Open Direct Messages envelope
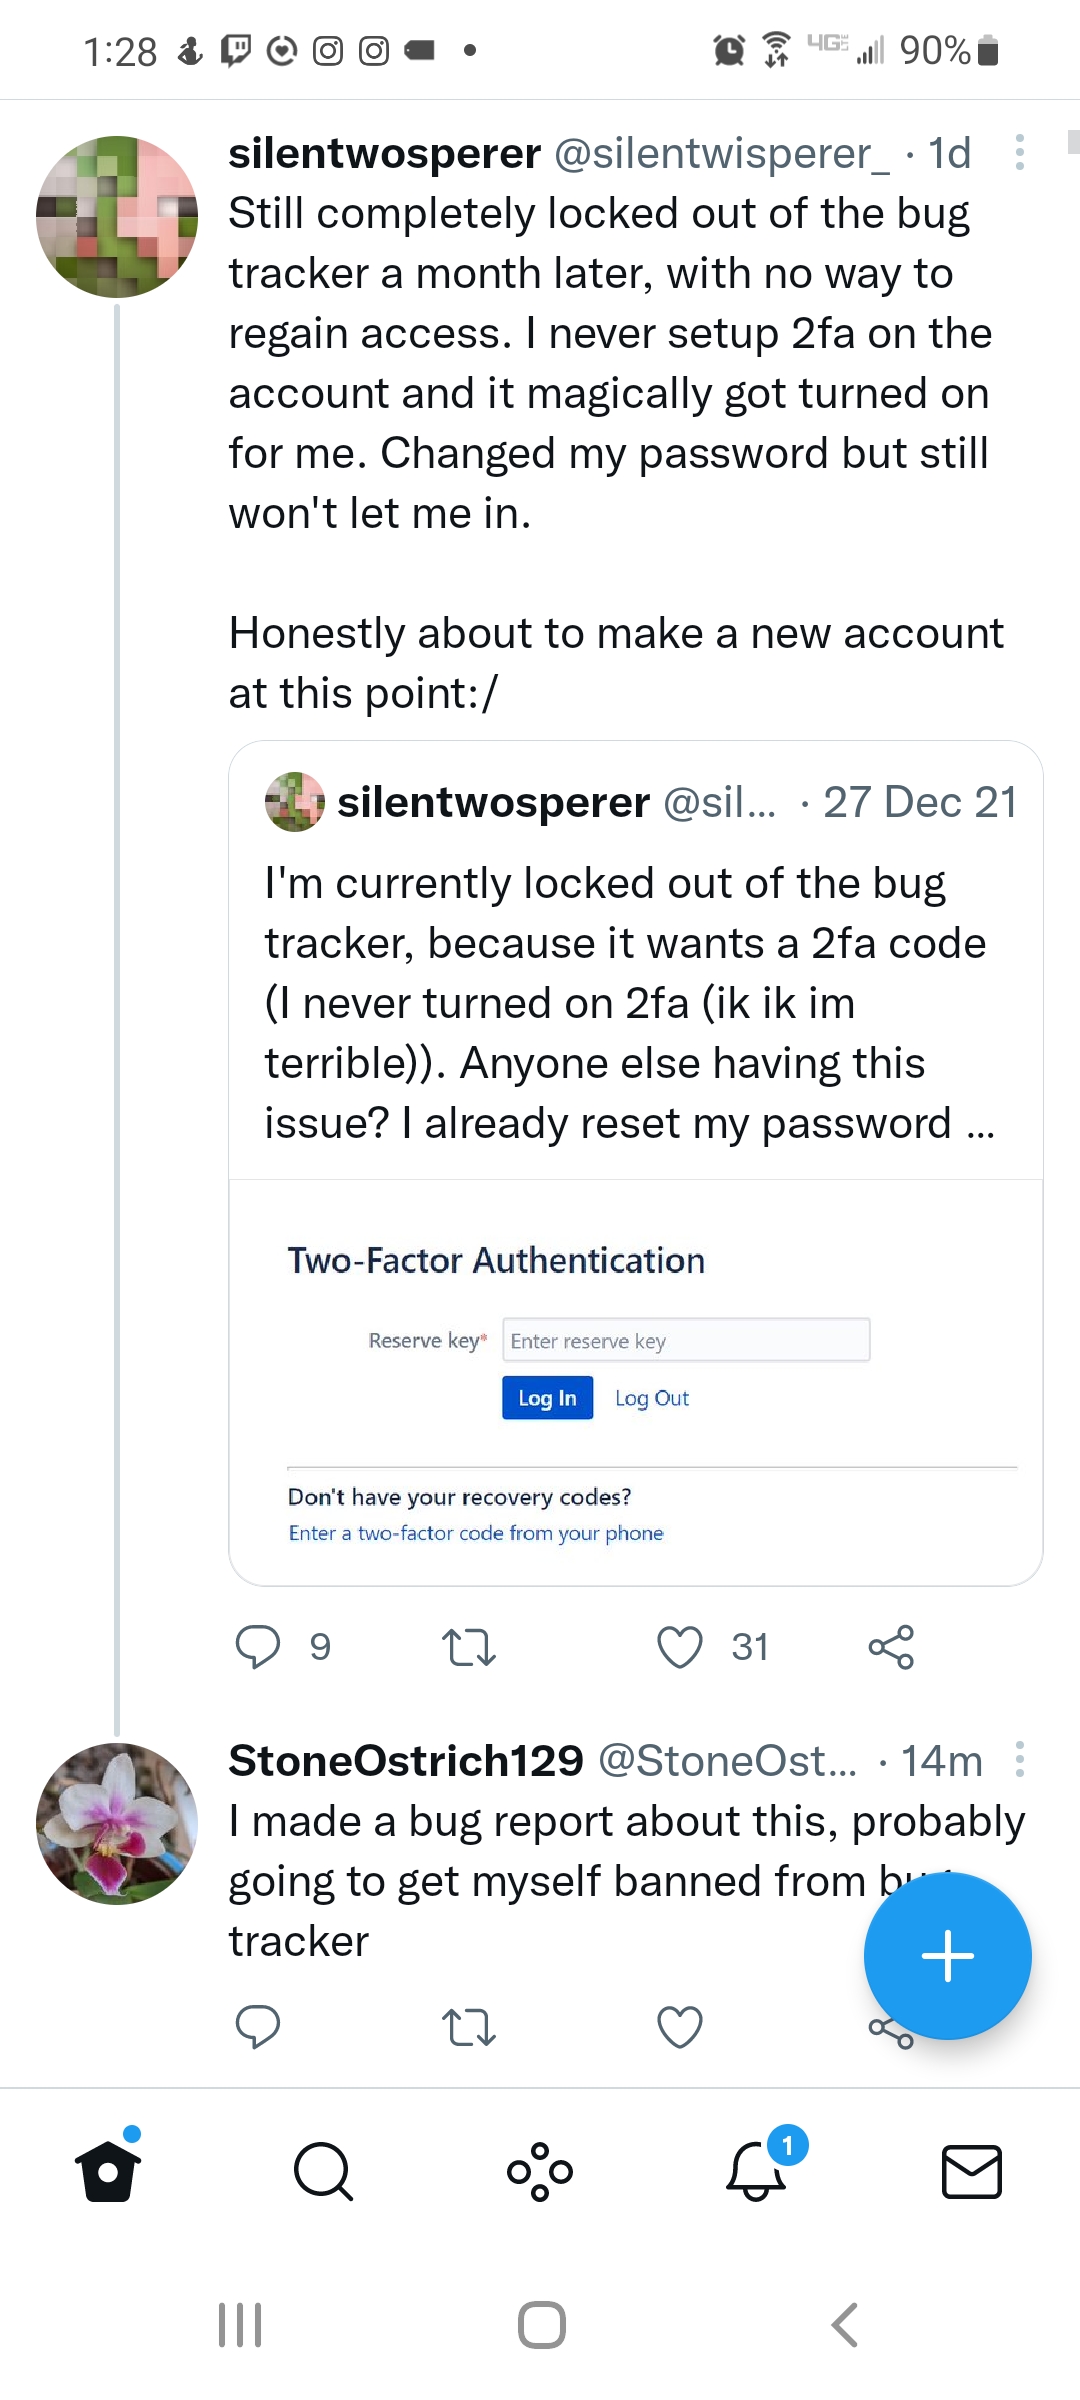Image resolution: width=1080 pixels, height=2400 pixels. click(972, 2171)
